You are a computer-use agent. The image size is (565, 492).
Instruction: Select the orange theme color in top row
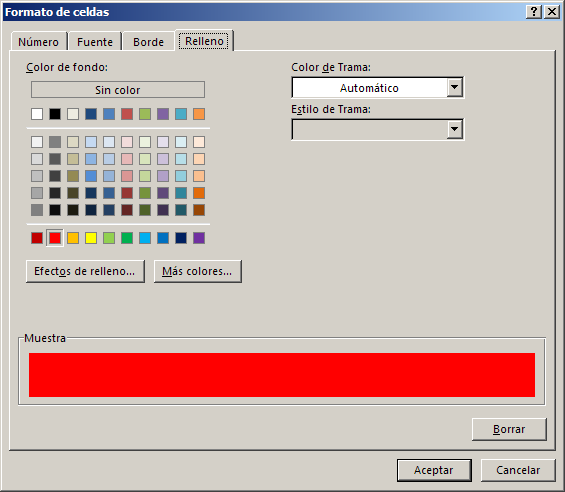point(199,114)
